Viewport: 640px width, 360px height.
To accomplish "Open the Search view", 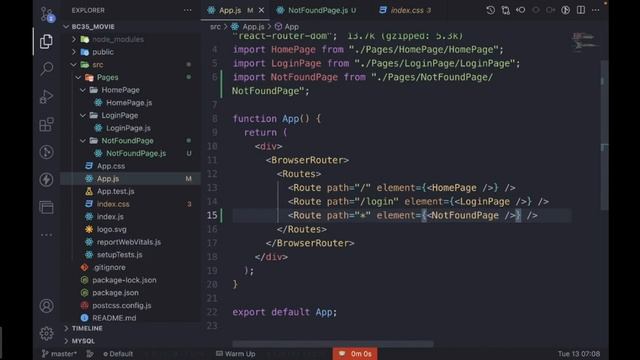I will 47,69.
